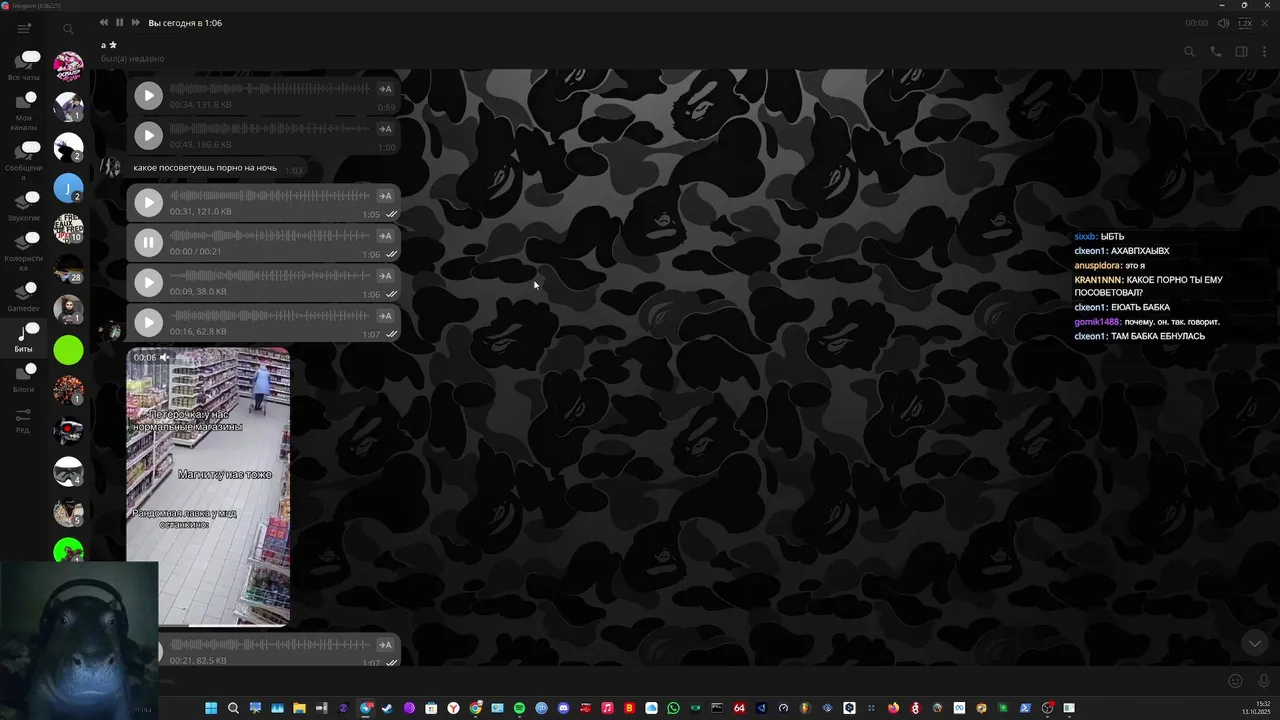1280x720 pixels.
Task: Open the Telegram hamburger main menu
Action: pos(24,29)
